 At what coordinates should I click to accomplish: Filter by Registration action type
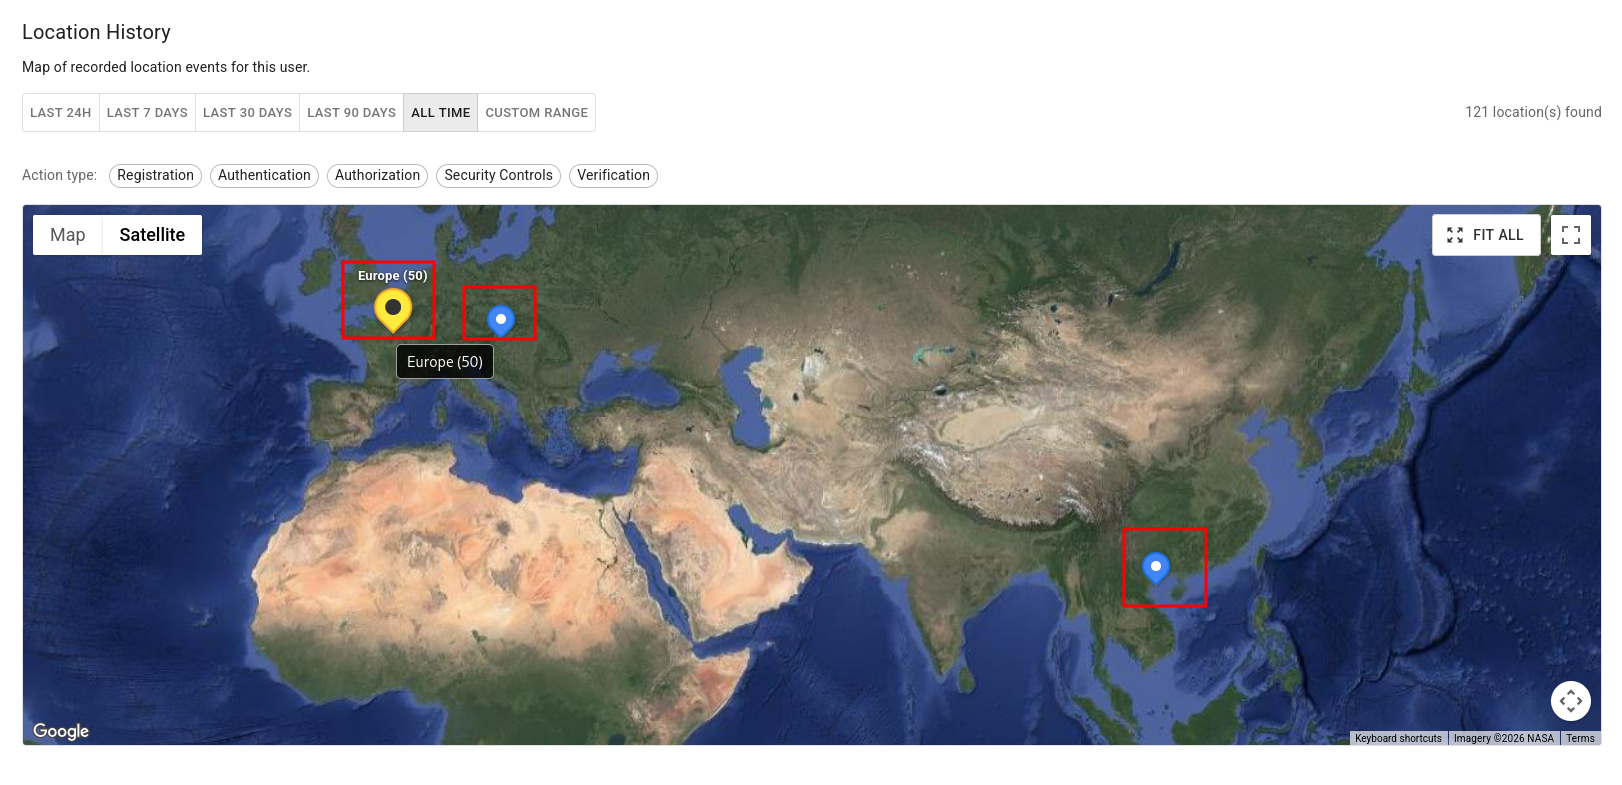[x=155, y=176]
